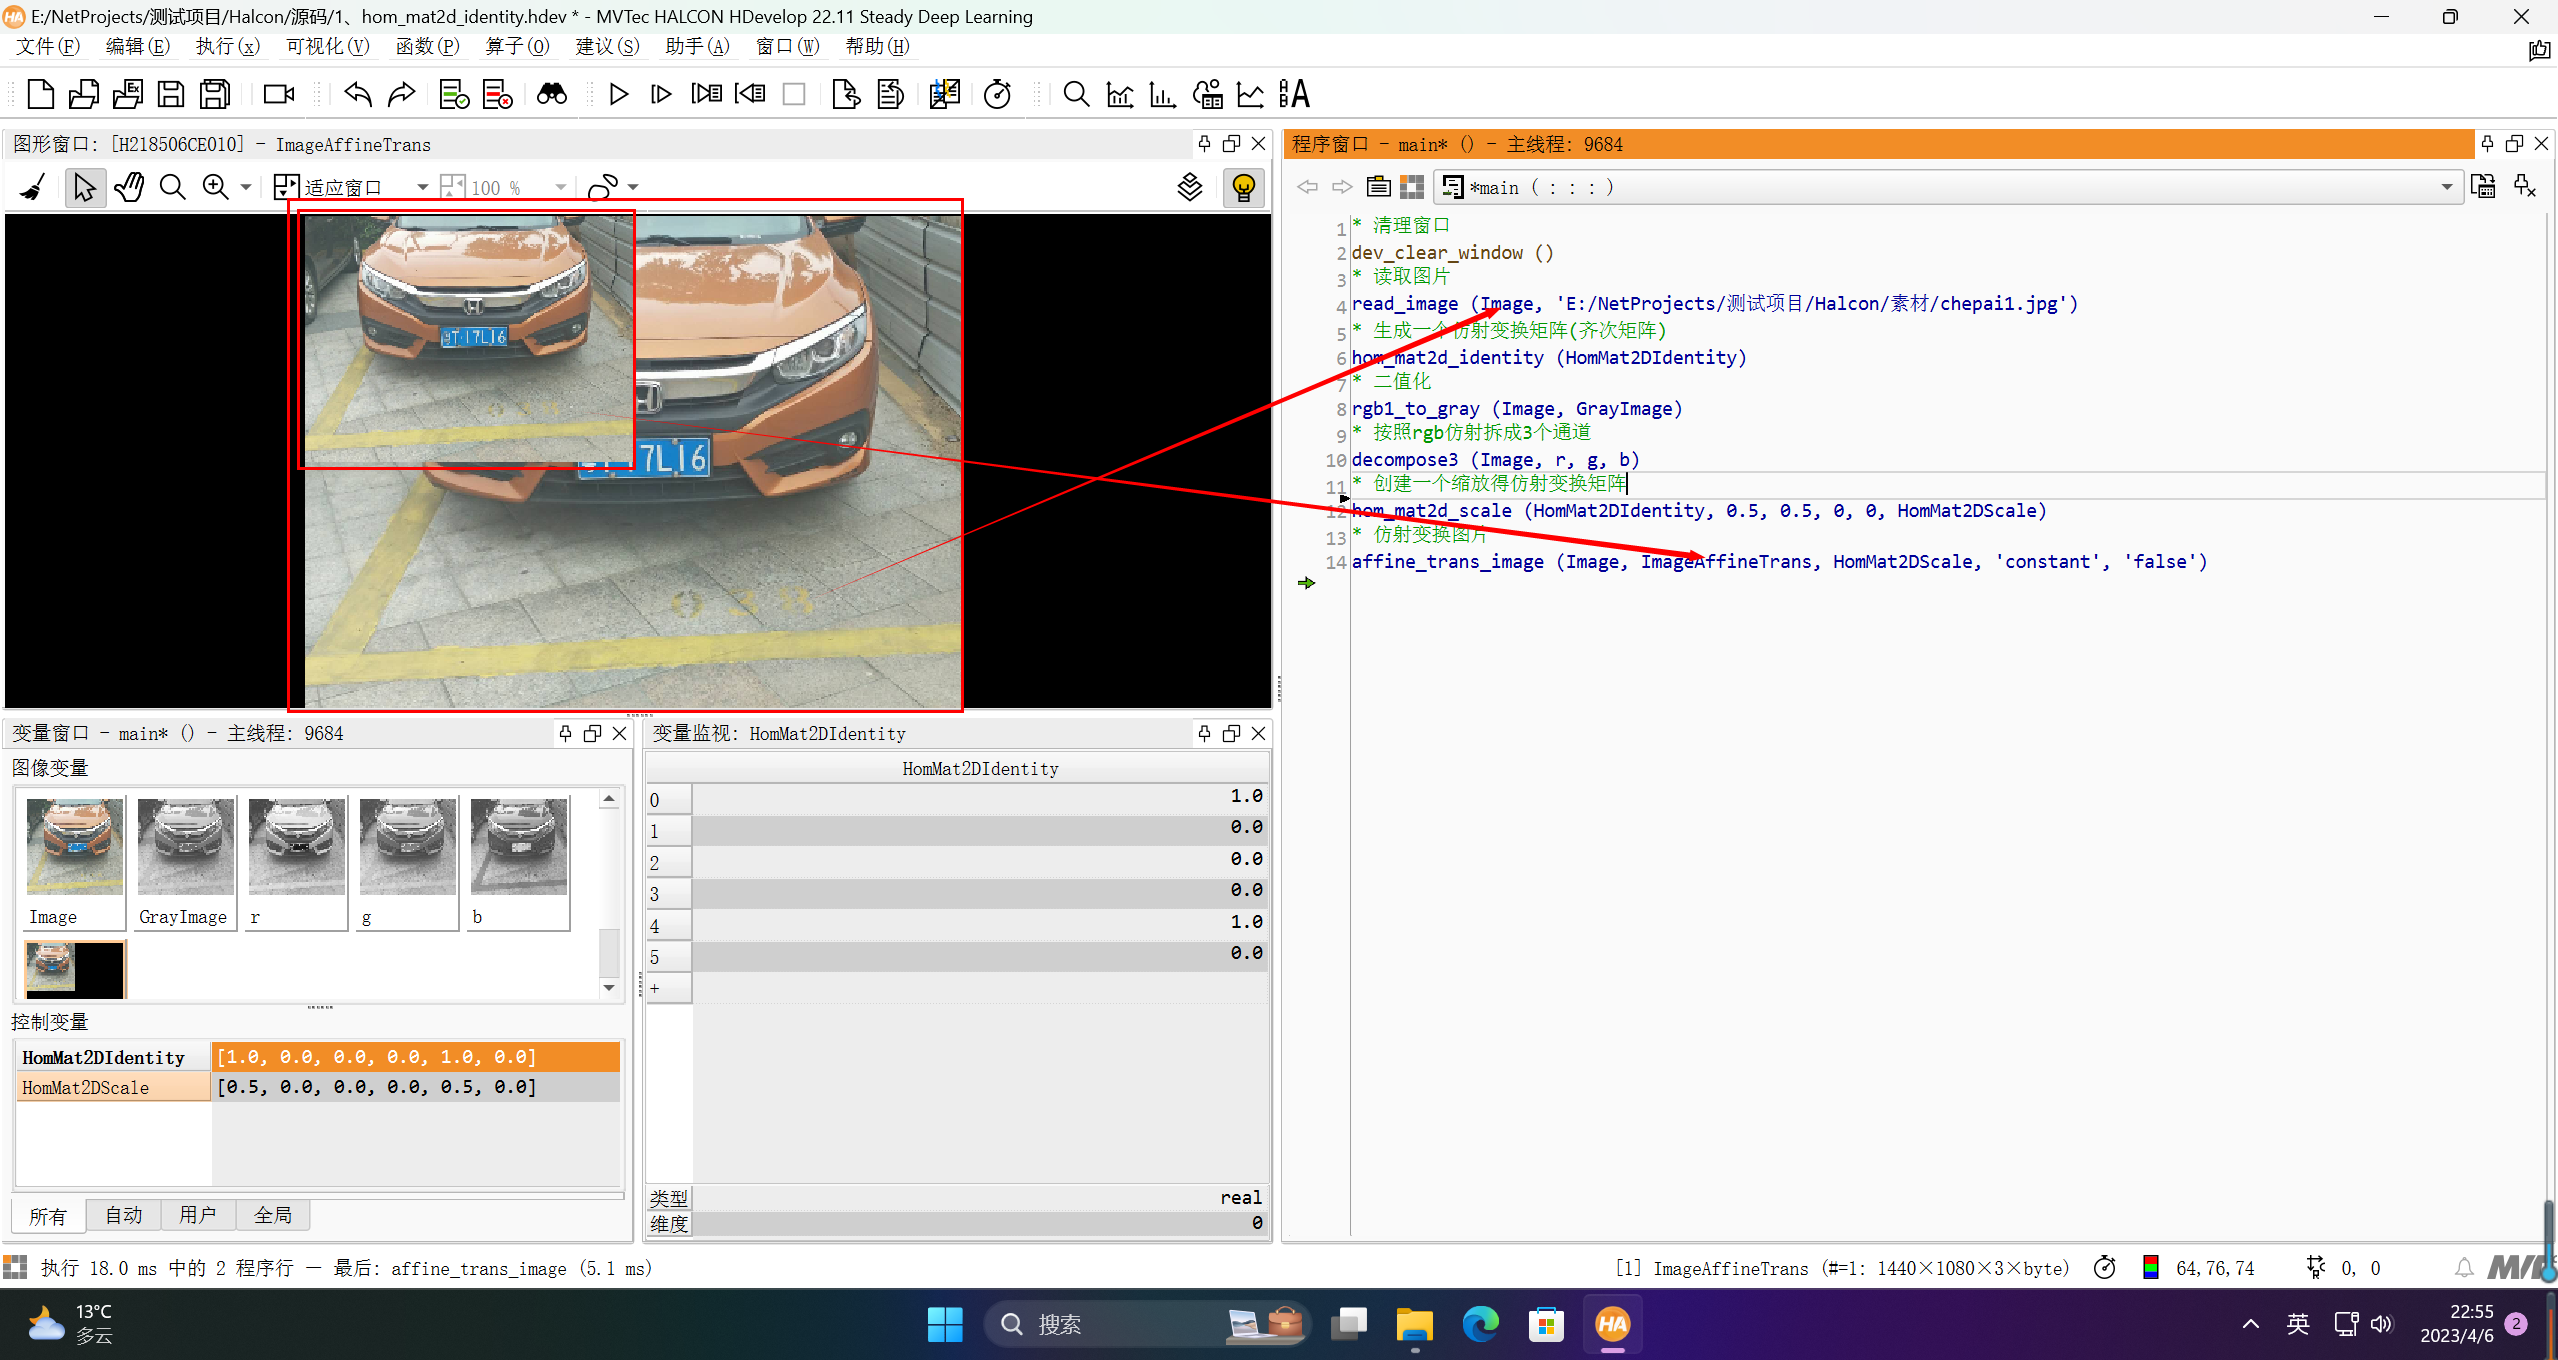This screenshot has height=1360, width=2558.
Task: Click the clear graphics window broom icon
Action: coord(32,187)
